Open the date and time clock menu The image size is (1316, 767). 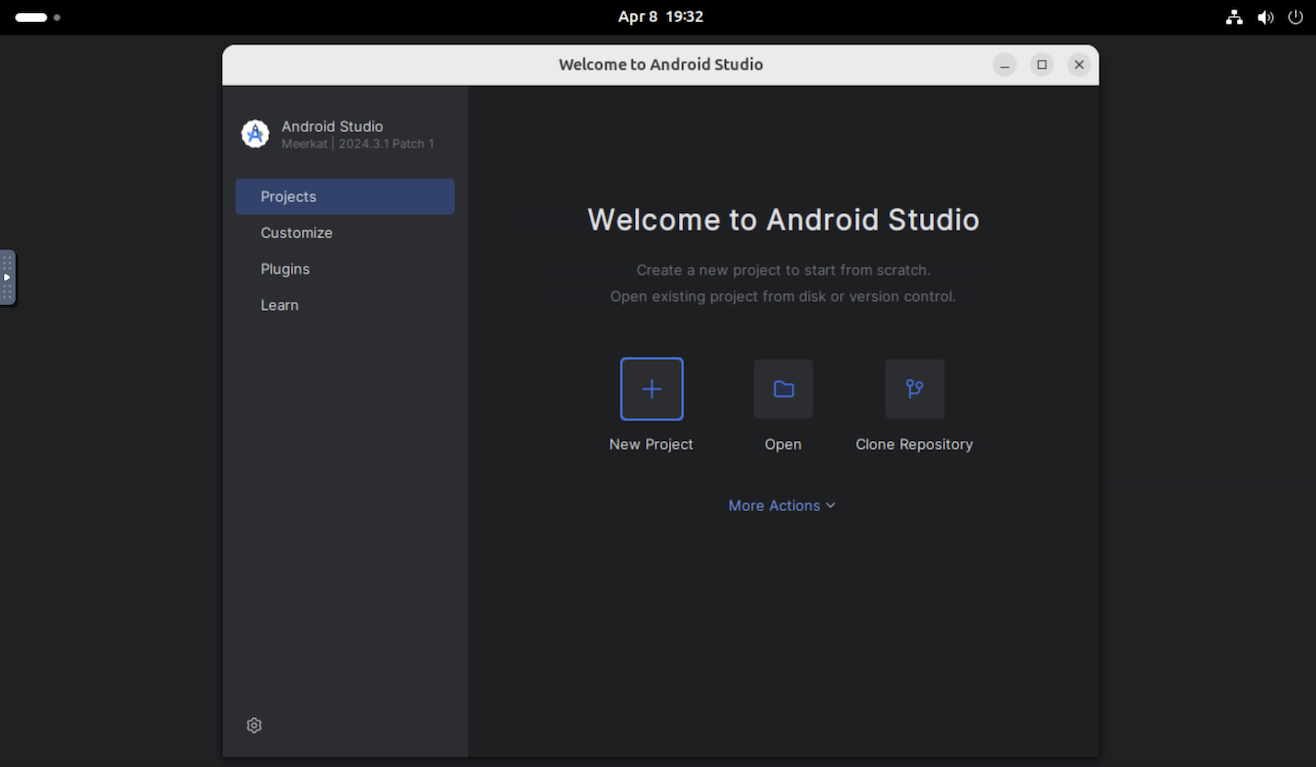tap(660, 17)
